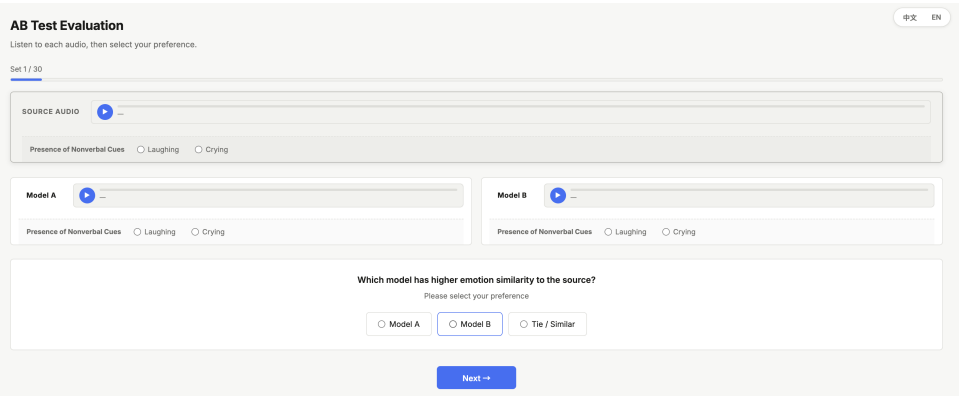Switch language to EN
Viewport: 959px width, 396px height.
tap(936, 18)
